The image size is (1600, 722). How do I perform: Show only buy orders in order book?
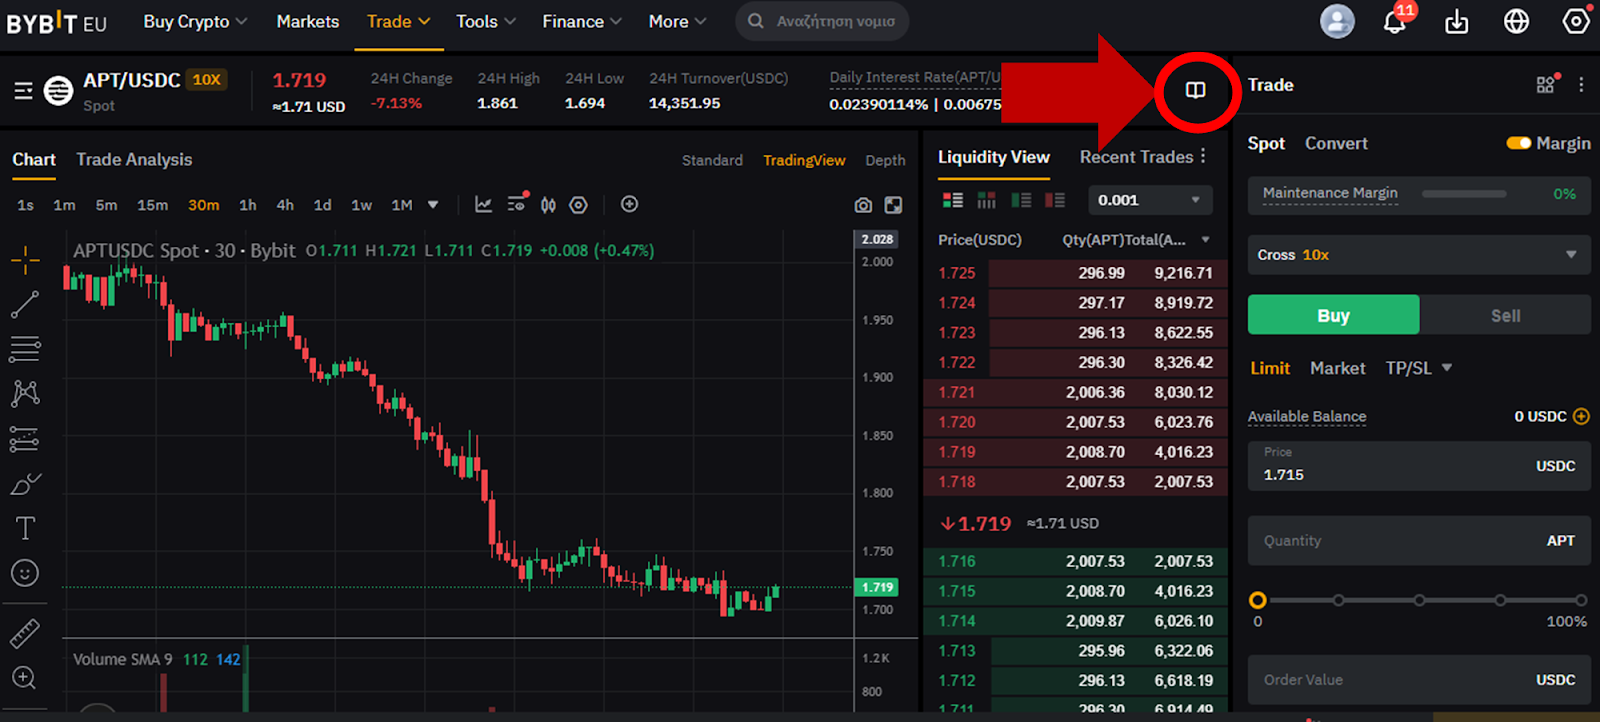(1021, 200)
